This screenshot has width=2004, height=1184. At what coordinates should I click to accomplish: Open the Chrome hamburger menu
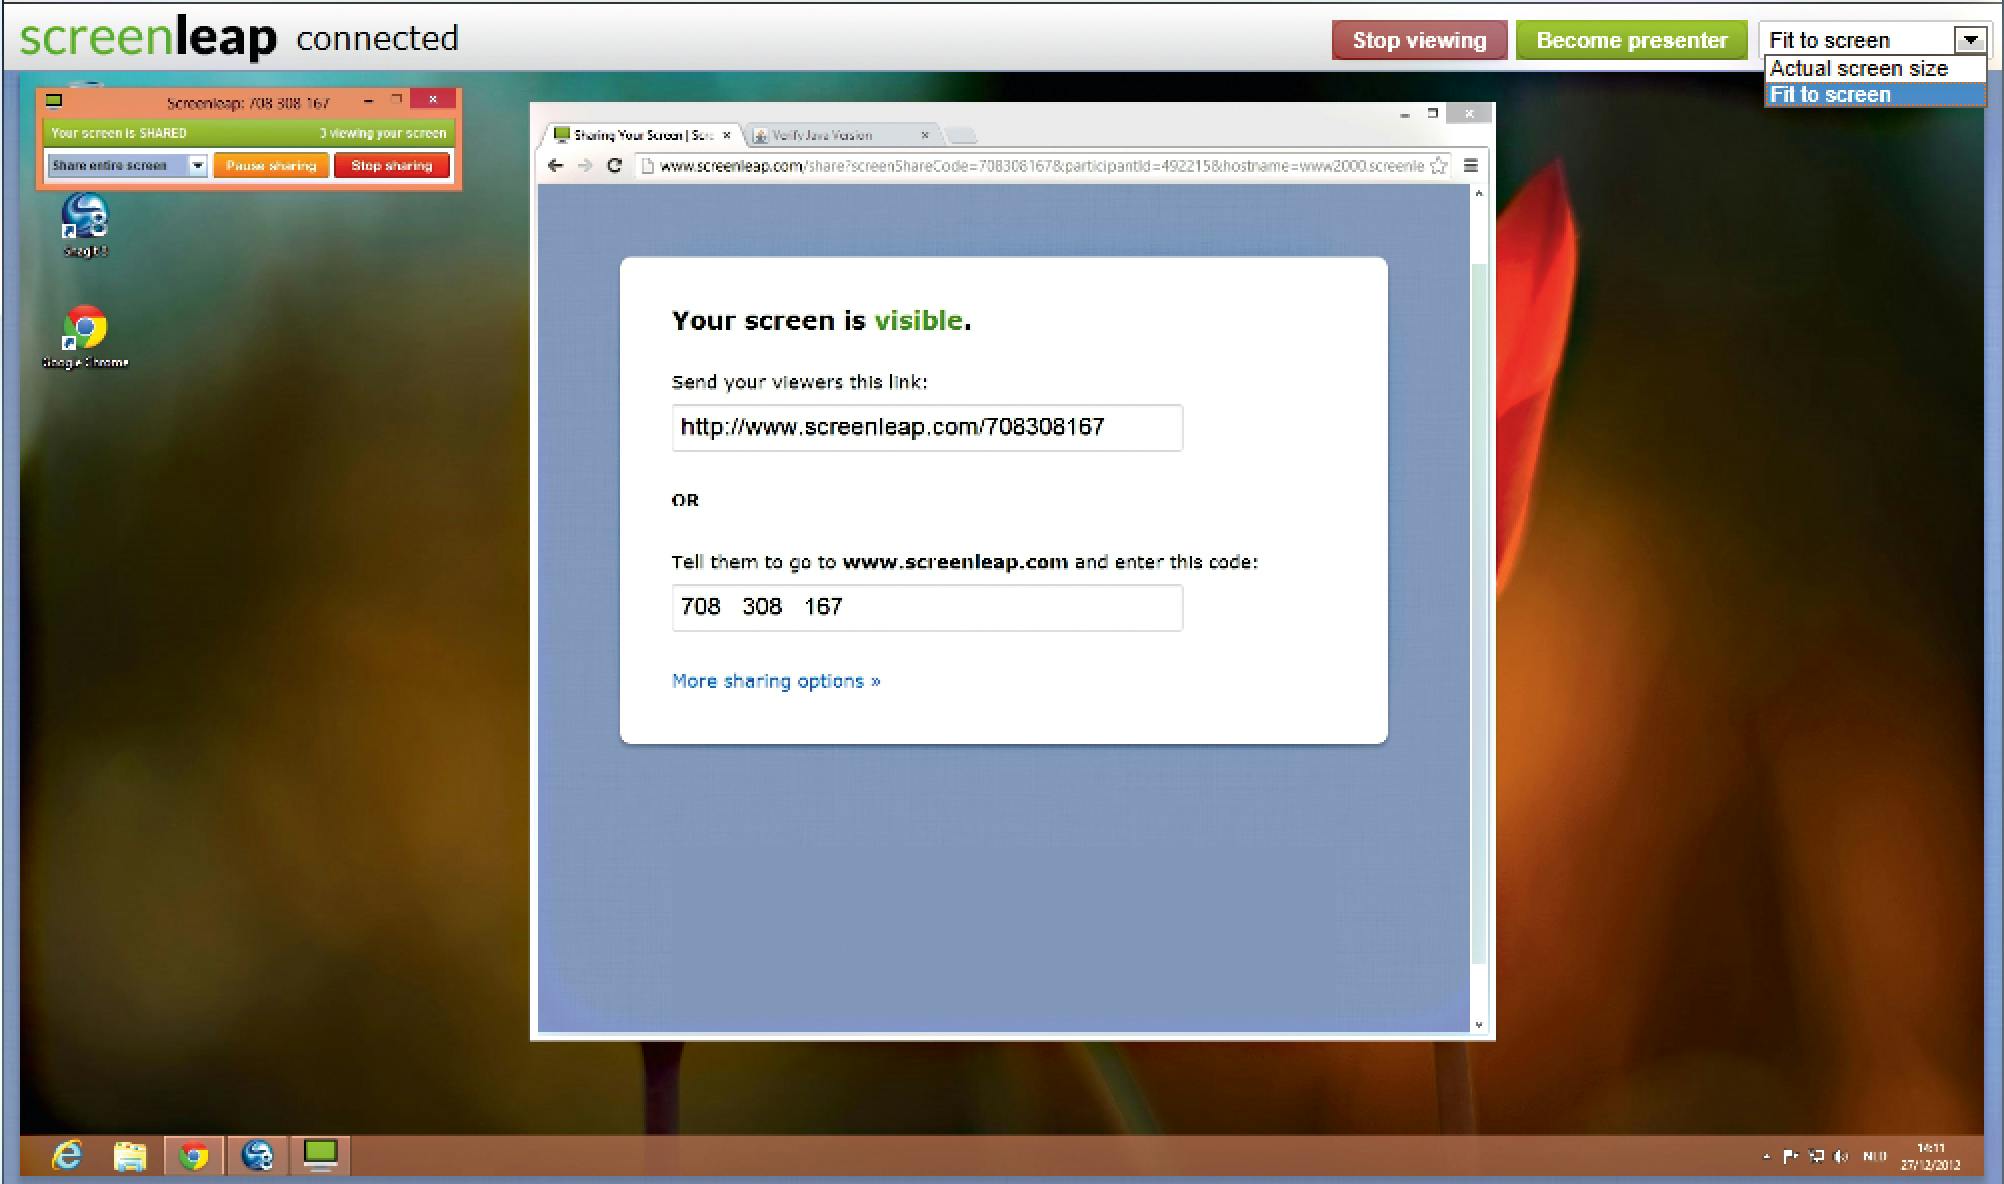(1470, 166)
